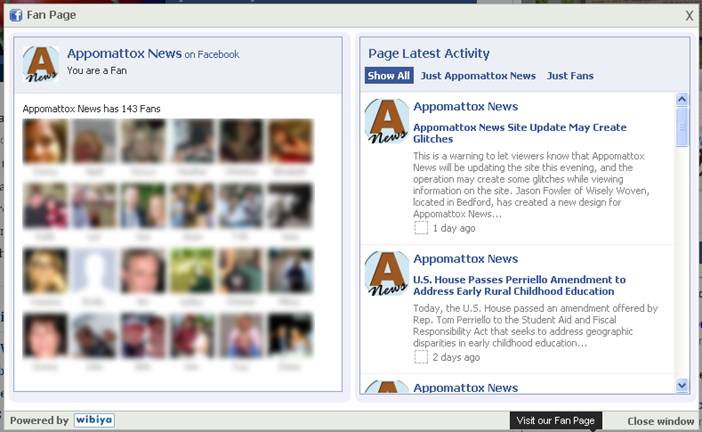Click the last fan thumbnail in the top row

(x=291, y=141)
